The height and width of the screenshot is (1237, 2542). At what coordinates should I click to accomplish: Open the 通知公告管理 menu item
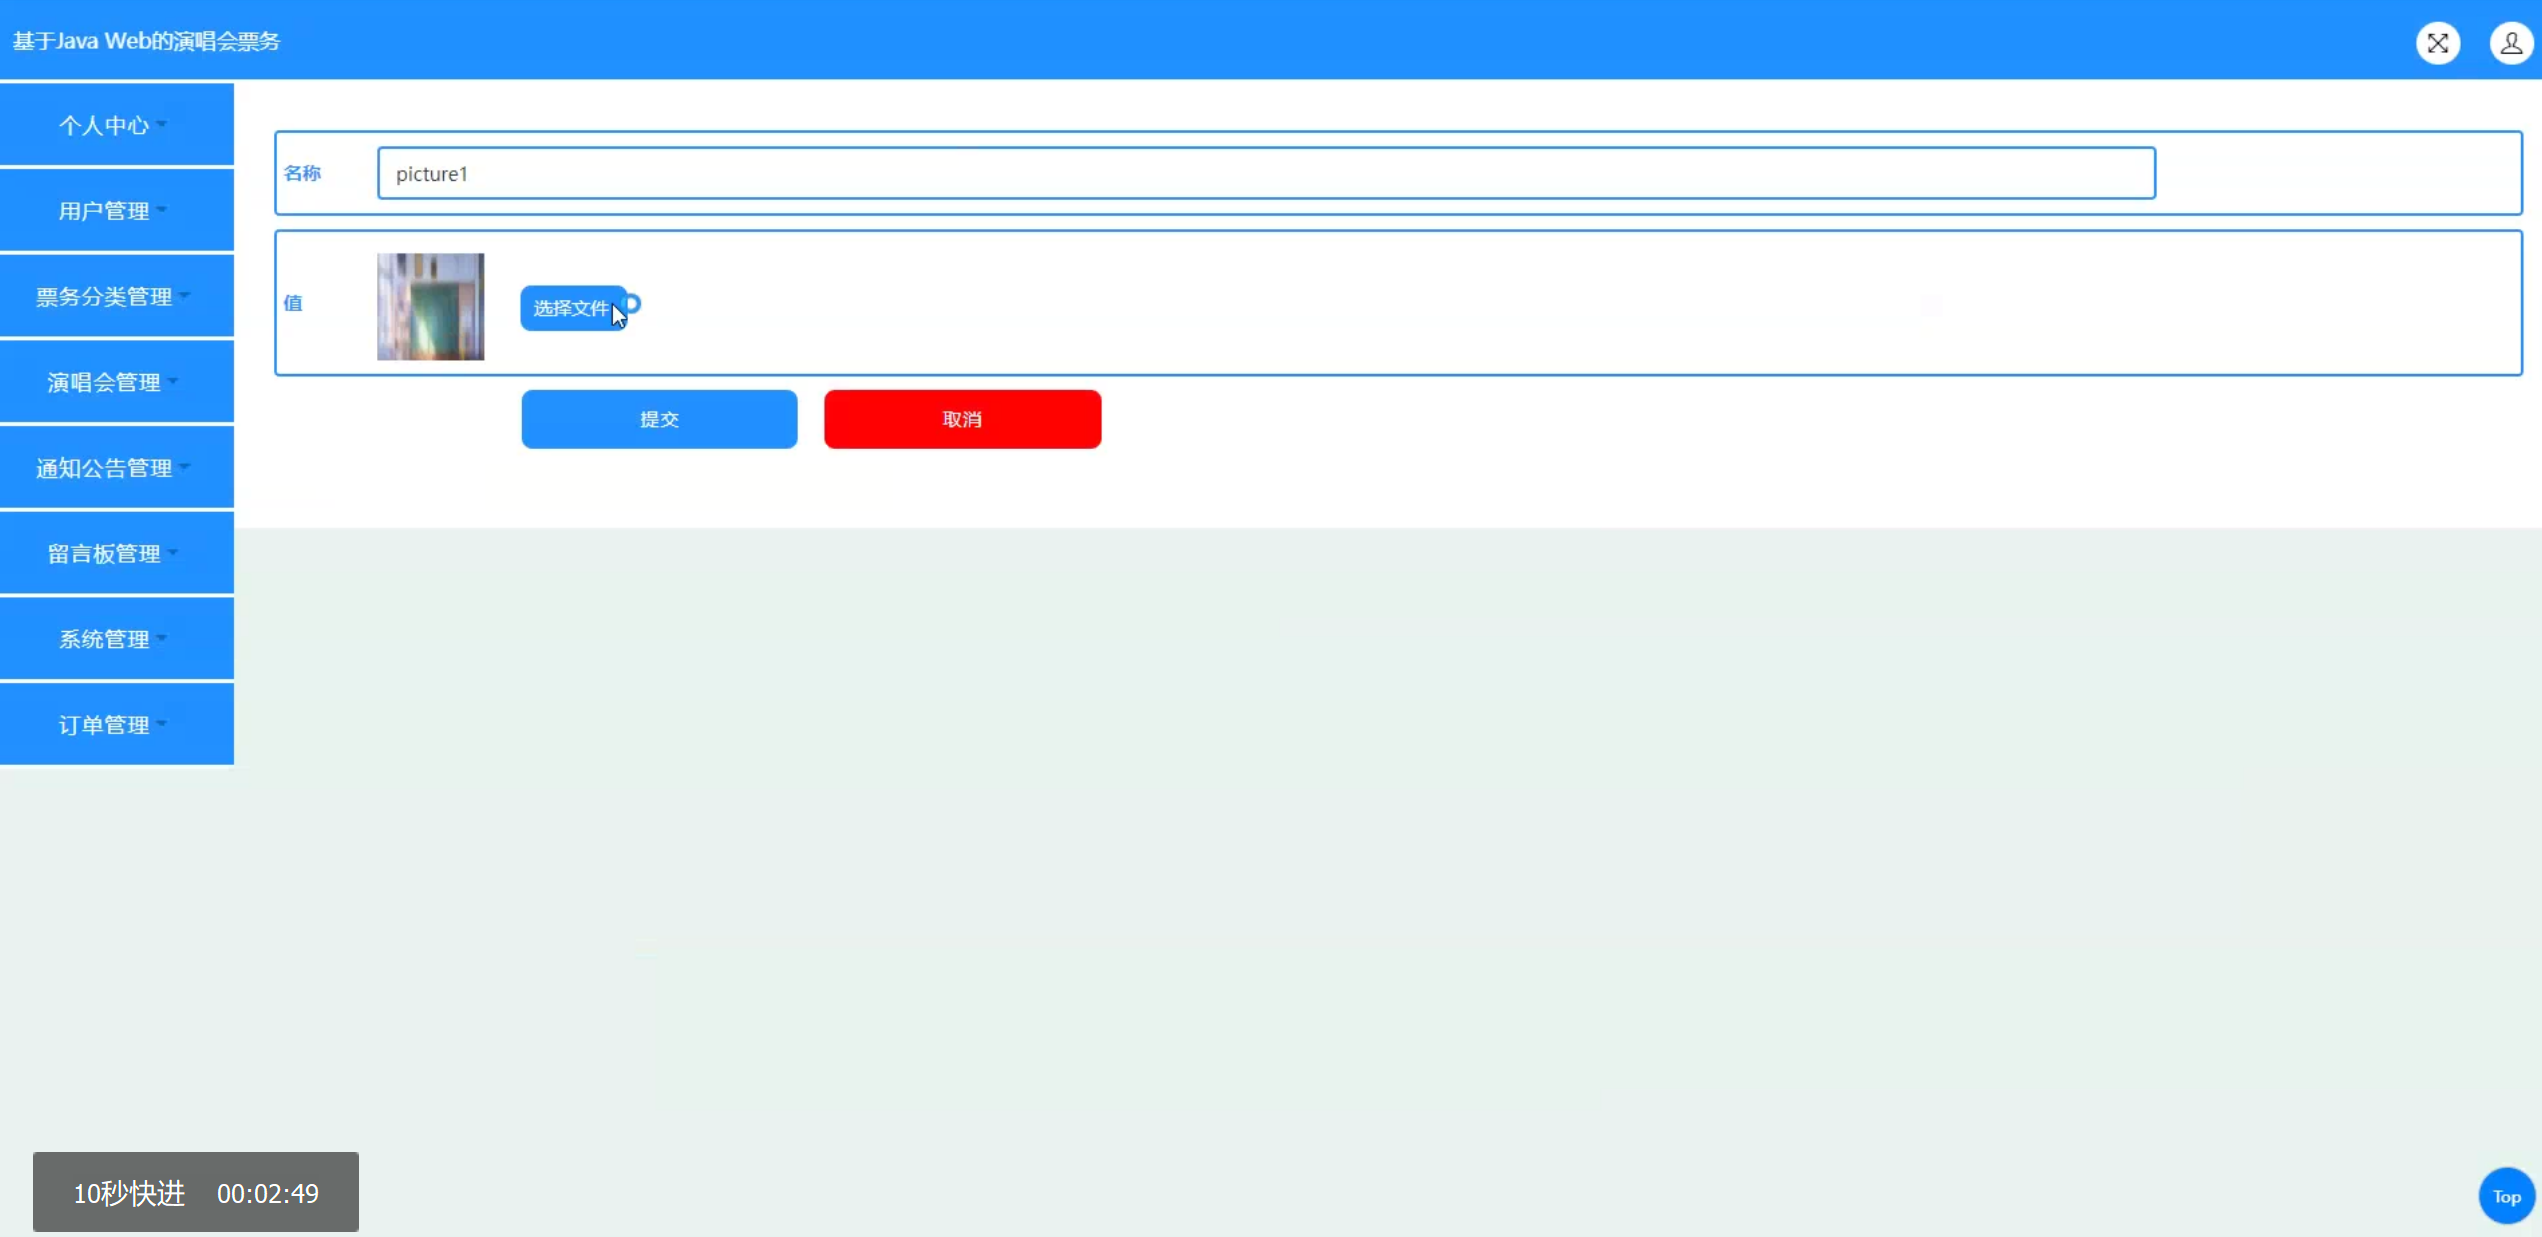(x=116, y=468)
